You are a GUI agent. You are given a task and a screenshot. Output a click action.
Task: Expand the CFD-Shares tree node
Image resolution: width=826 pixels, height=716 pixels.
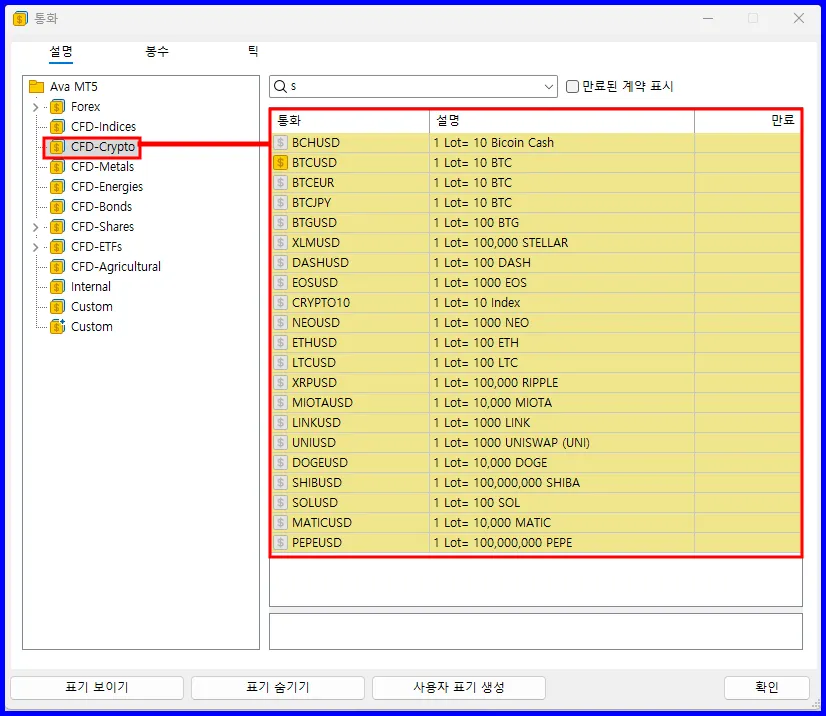click(35, 227)
